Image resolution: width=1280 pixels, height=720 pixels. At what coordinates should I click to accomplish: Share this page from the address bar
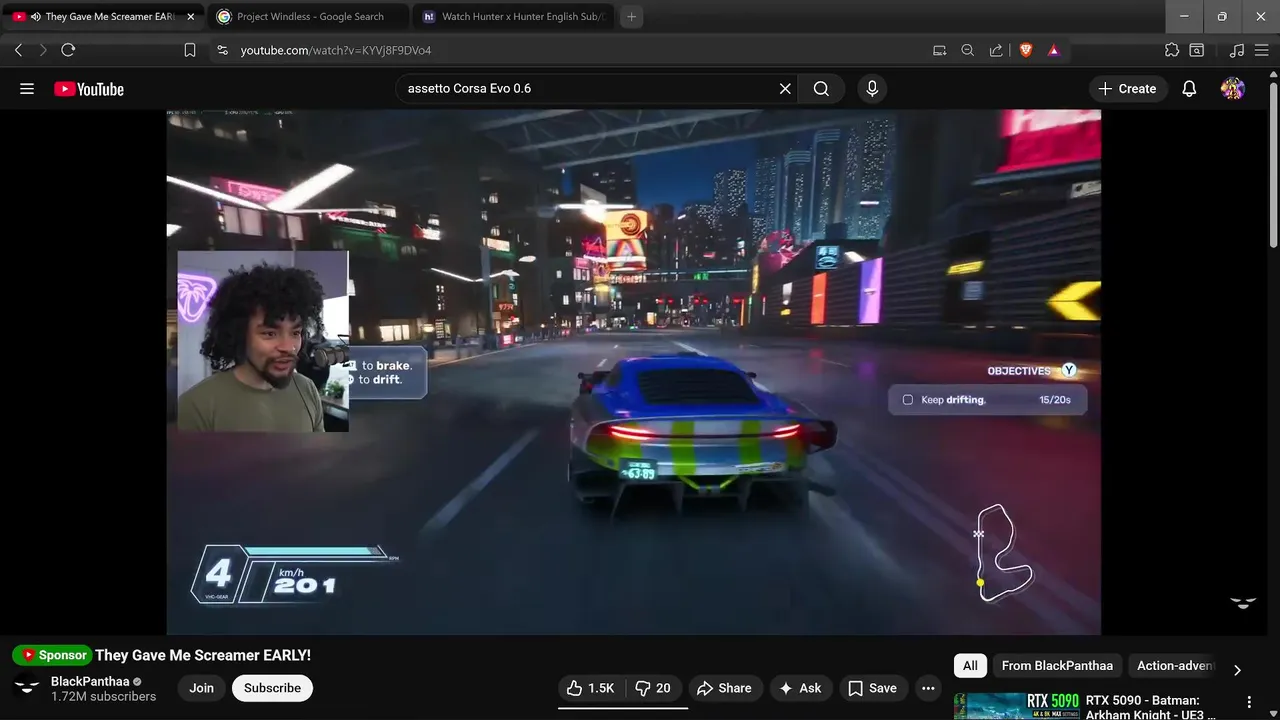996,50
